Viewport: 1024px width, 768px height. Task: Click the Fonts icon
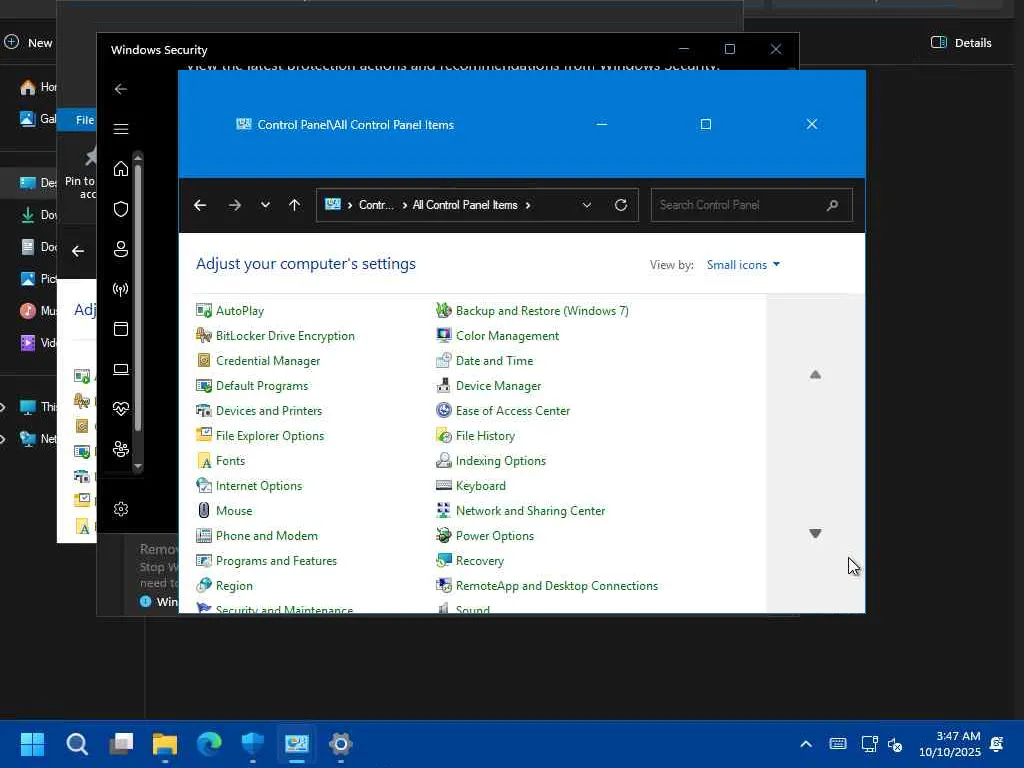[x=204, y=460]
